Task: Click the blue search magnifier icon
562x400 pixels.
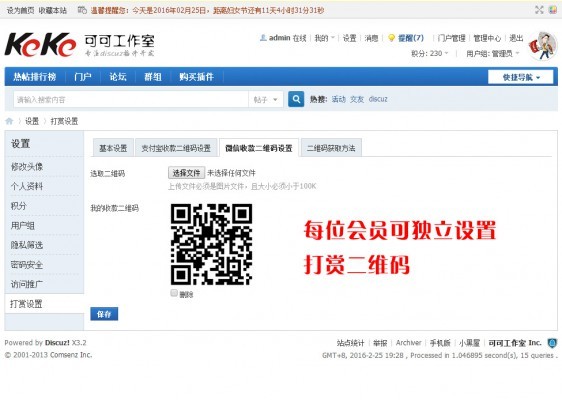Action: tap(296, 99)
